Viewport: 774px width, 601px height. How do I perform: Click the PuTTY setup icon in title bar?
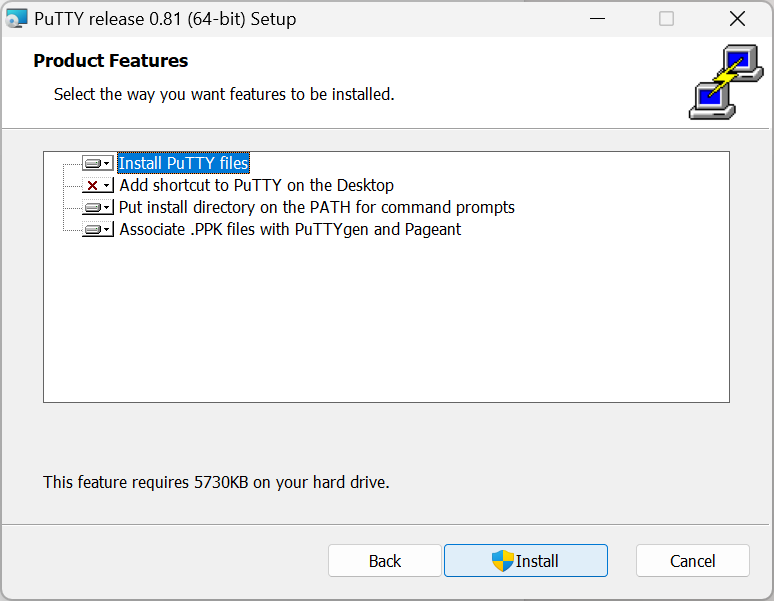(x=17, y=18)
